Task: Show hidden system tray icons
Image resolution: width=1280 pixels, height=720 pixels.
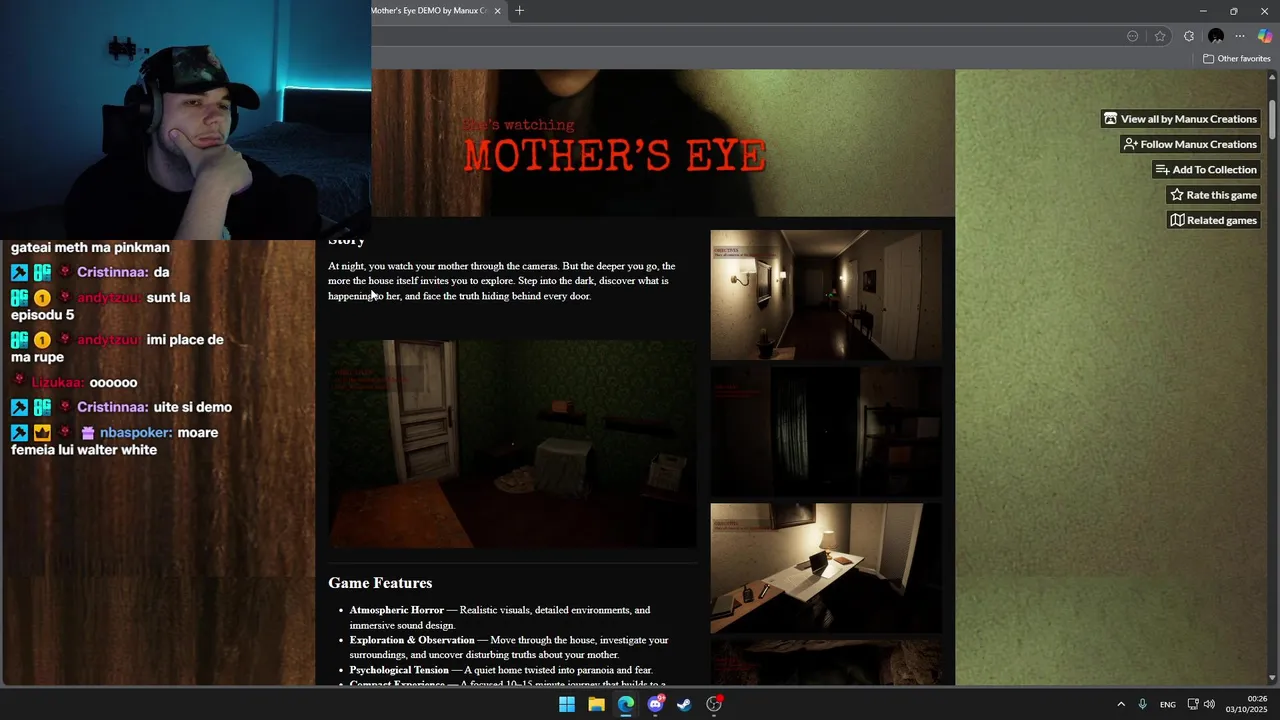Action: point(1121,704)
